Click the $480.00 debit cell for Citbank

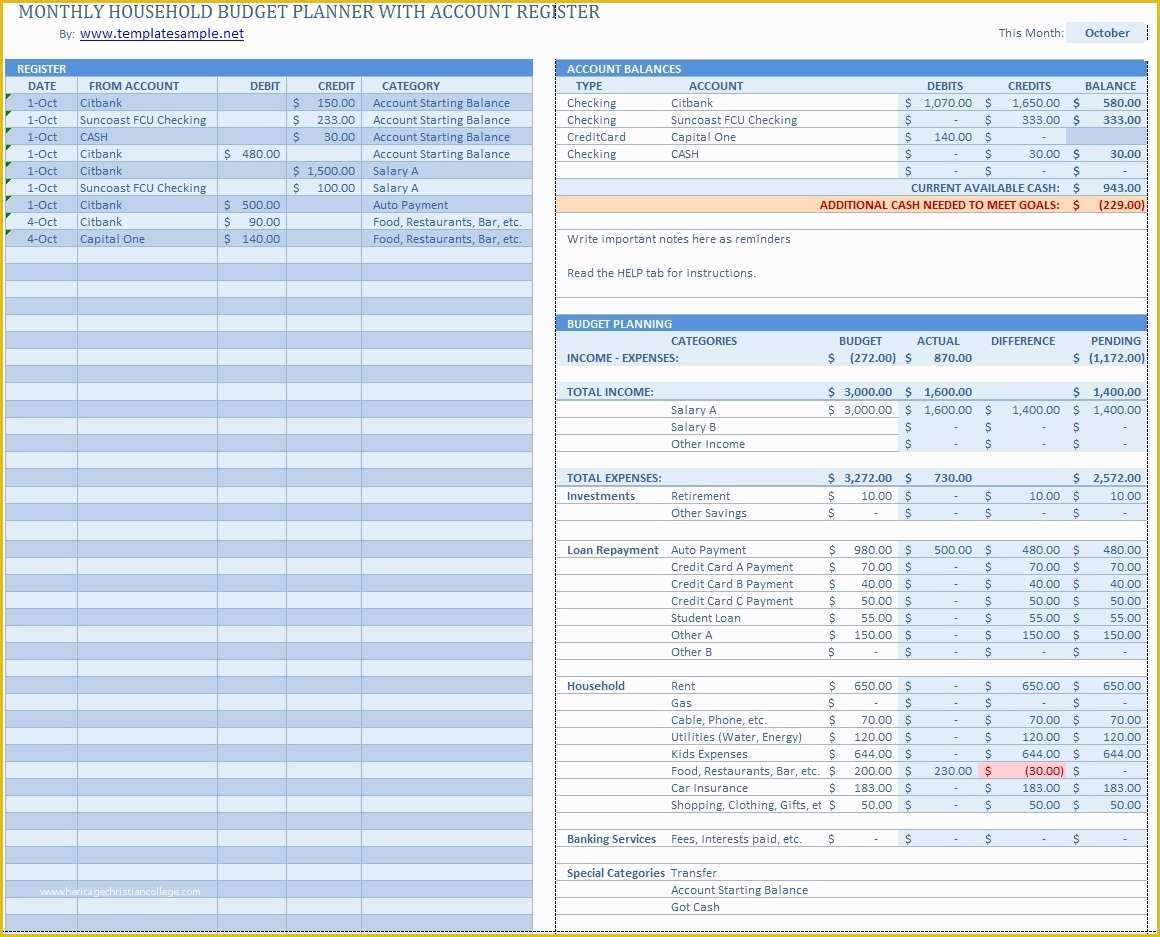pyautogui.click(x=252, y=154)
